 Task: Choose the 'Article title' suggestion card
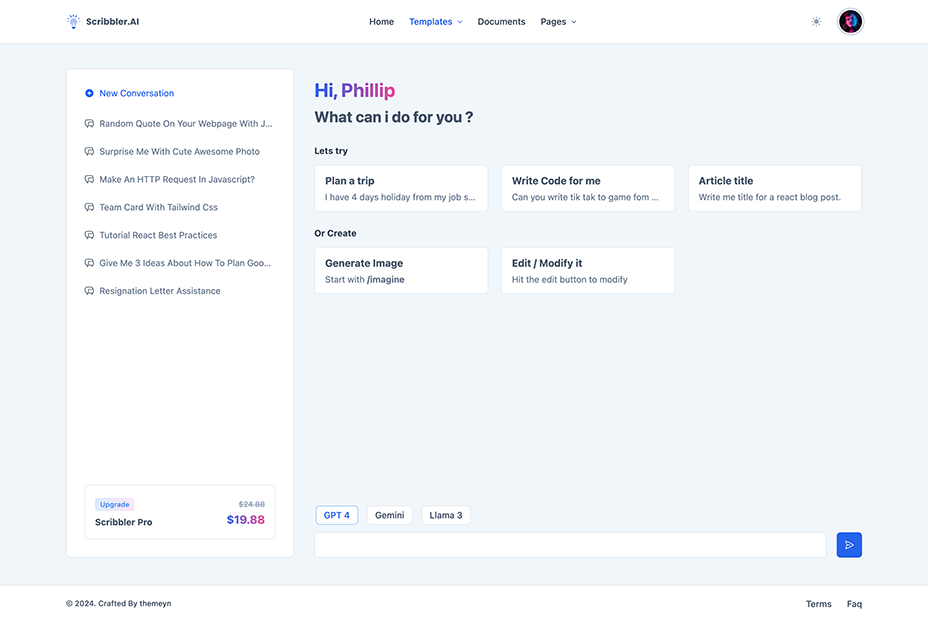pyautogui.click(x=775, y=188)
